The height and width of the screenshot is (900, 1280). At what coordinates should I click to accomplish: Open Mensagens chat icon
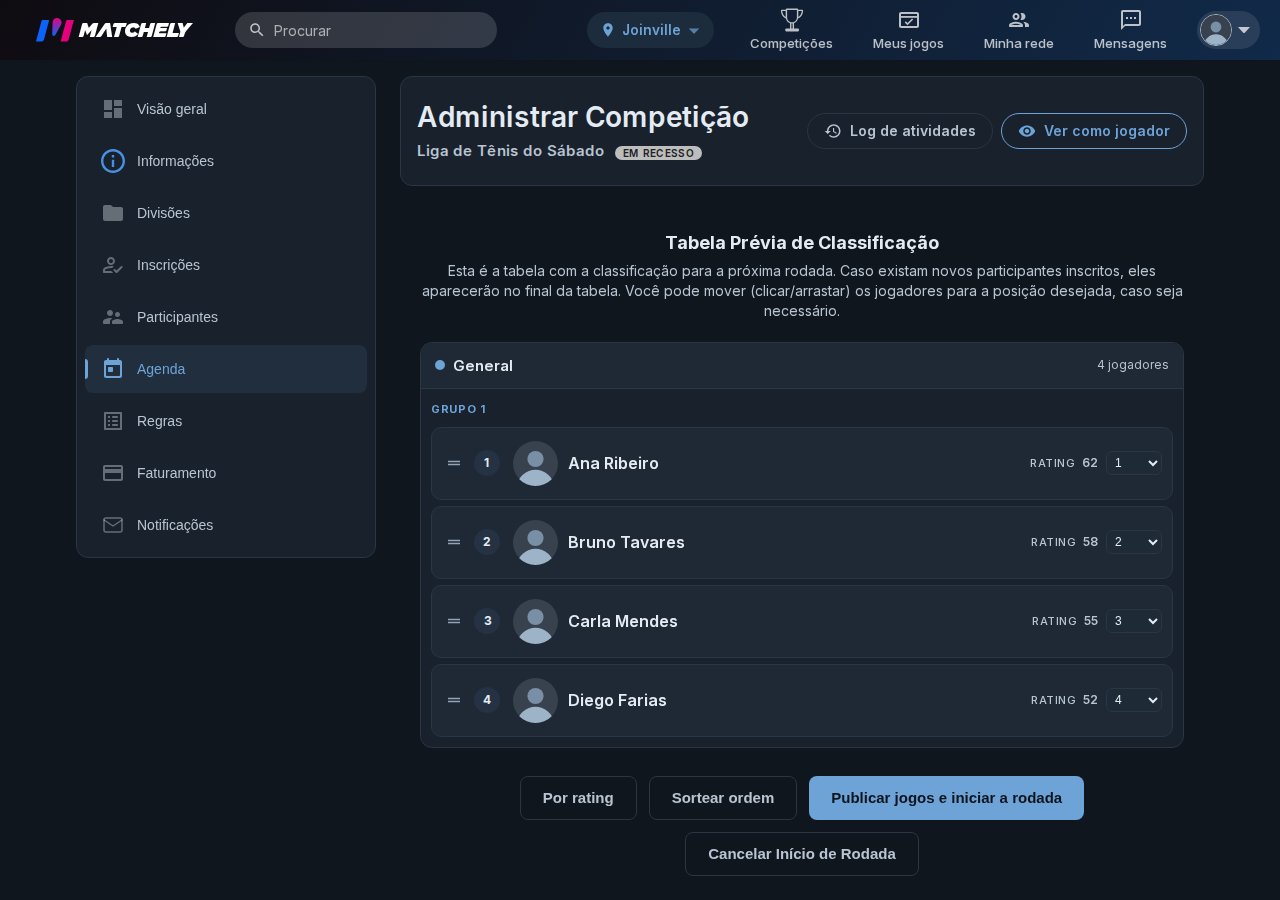(x=1130, y=19)
